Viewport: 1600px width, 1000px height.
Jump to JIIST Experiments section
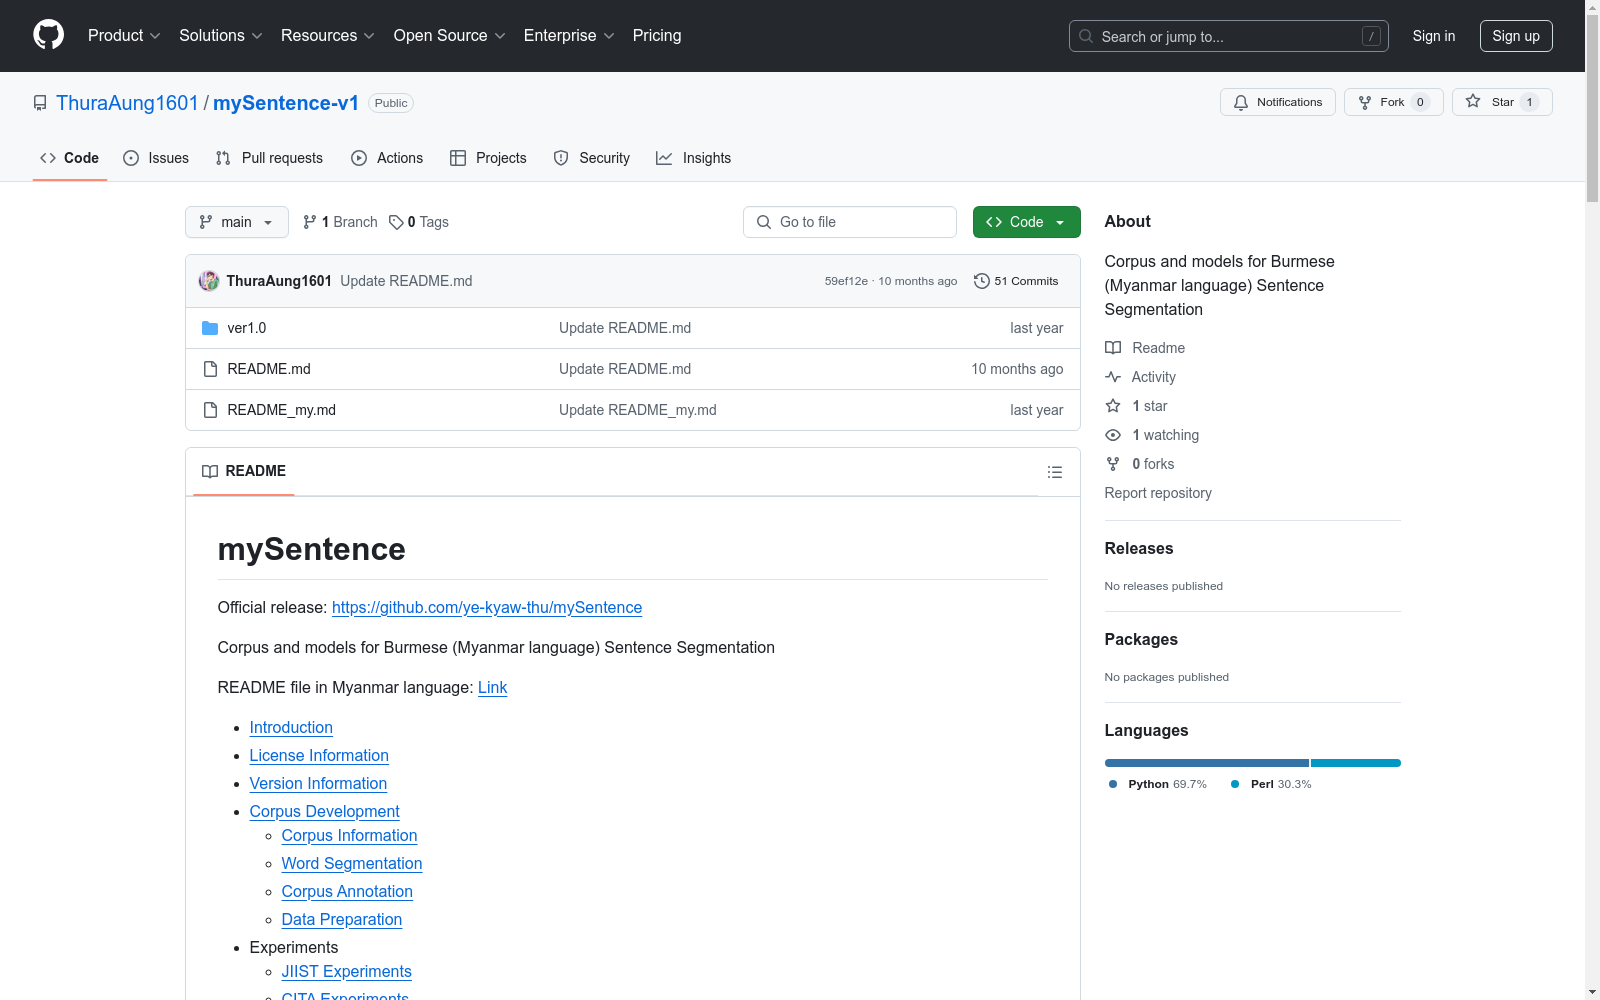(x=346, y=971)
